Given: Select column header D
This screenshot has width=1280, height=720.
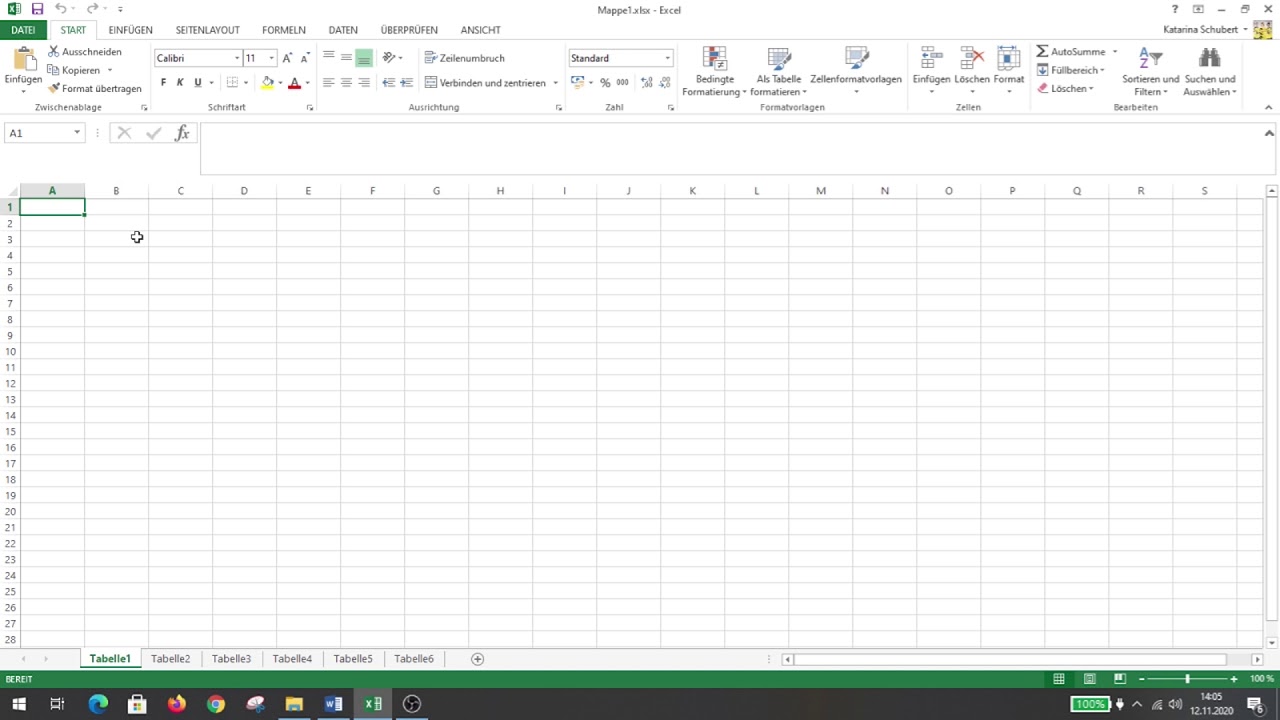Looking at the screenshot, I should 244,191.
